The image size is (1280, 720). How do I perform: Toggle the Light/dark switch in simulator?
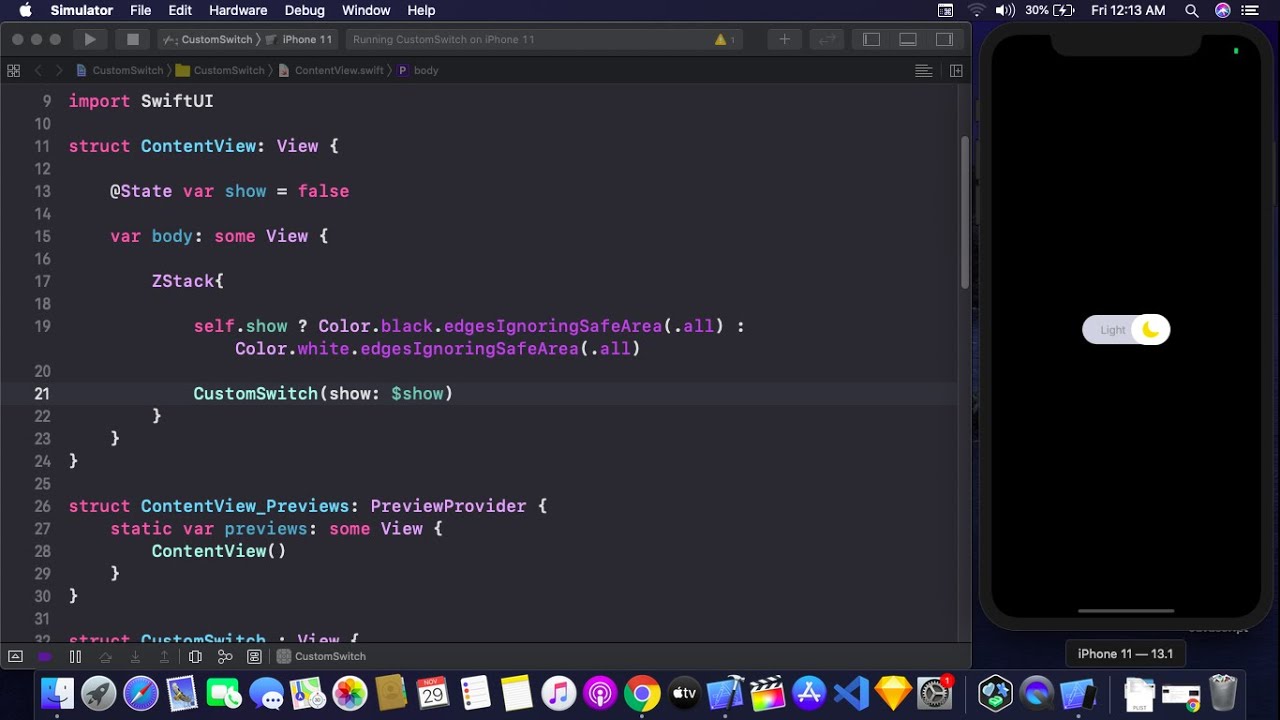point(1126,330)
